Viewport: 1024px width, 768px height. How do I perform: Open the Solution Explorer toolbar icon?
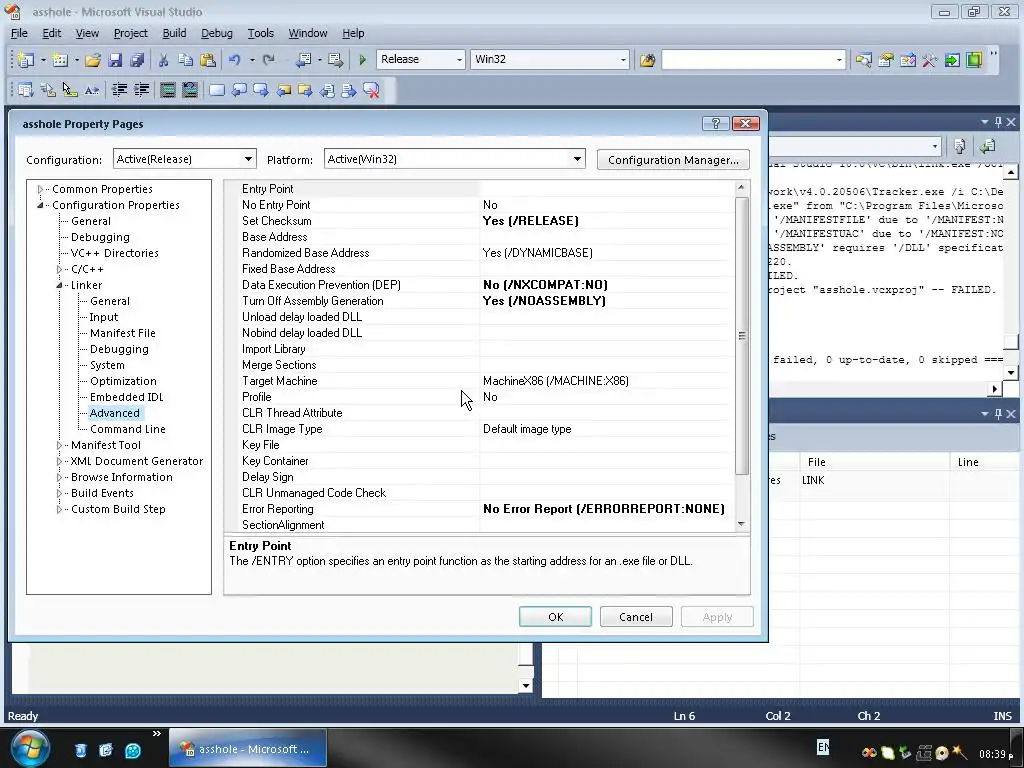click(x=864, y=60)
